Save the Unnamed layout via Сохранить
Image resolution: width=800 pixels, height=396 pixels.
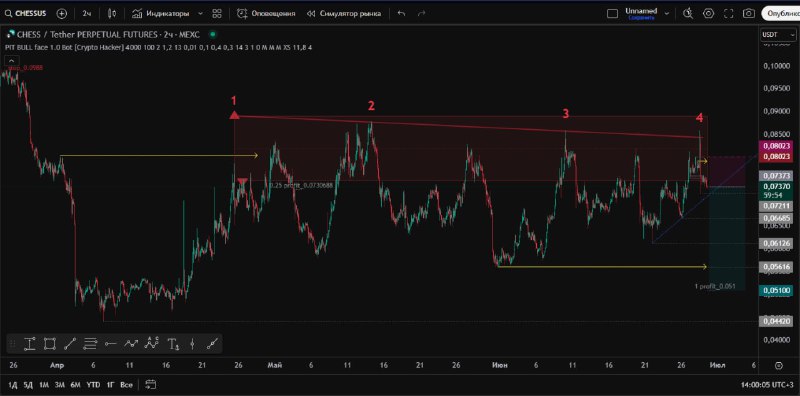click(641, 17)
